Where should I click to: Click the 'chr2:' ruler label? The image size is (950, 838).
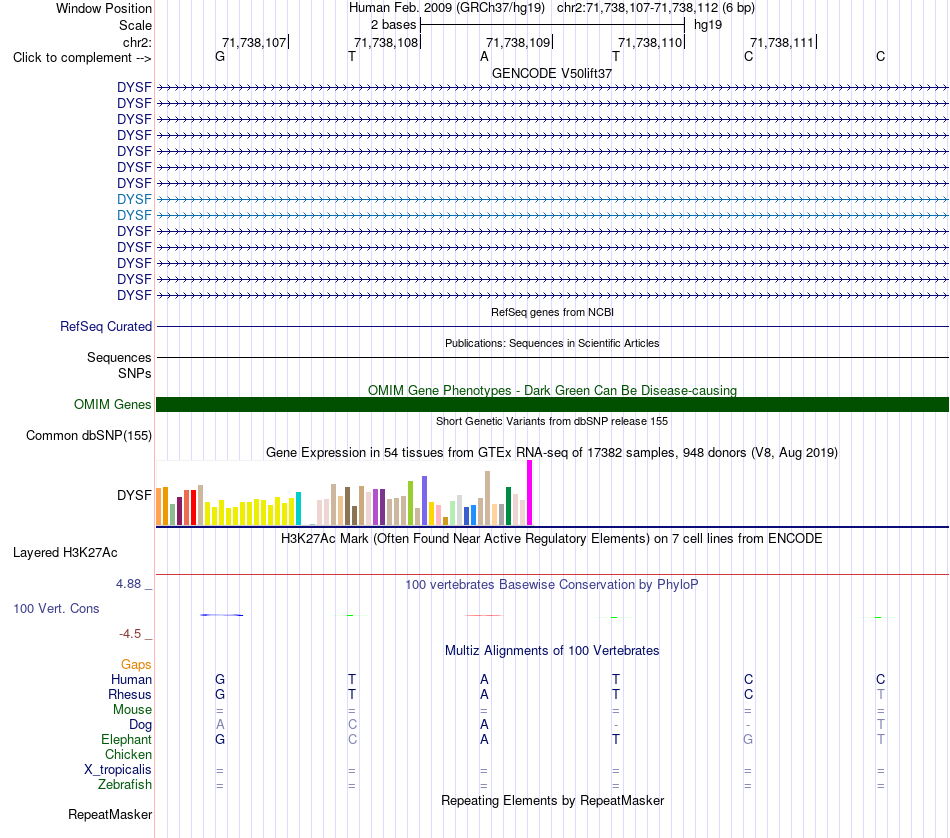click(137, 42)
